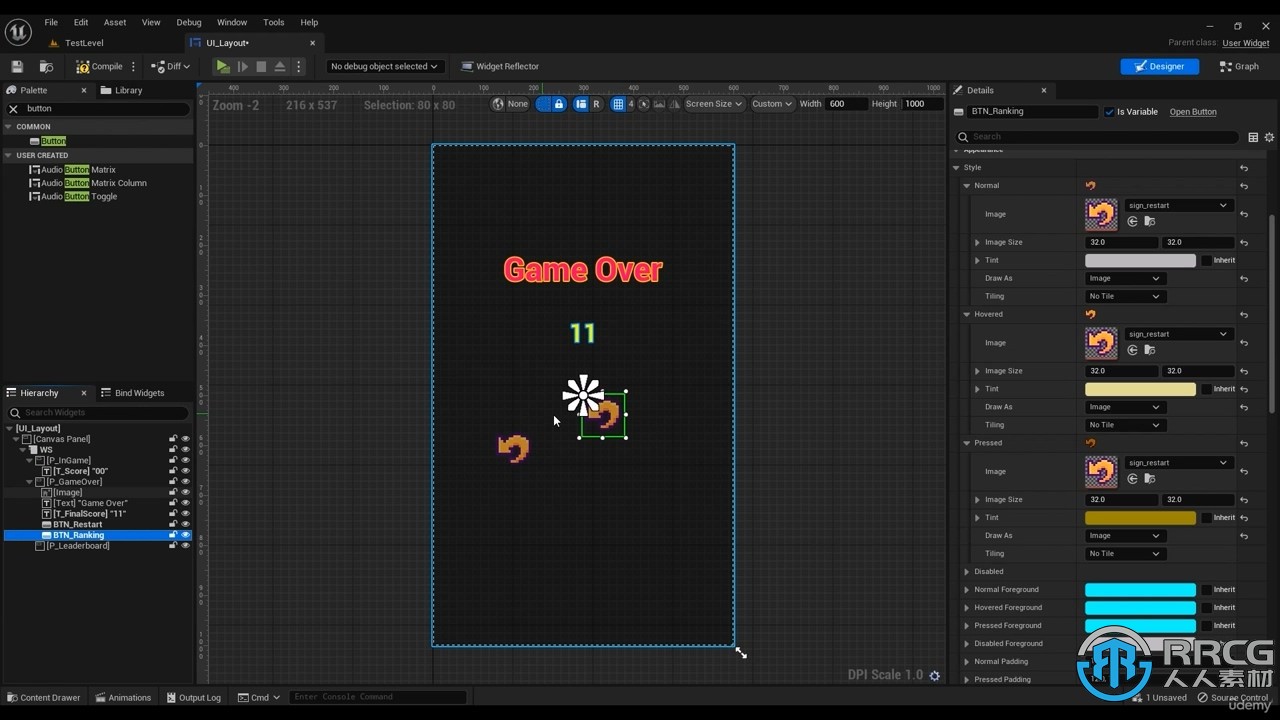1280x720 pixels.
Task: Open the Debug menu
Action: [189, 22]
